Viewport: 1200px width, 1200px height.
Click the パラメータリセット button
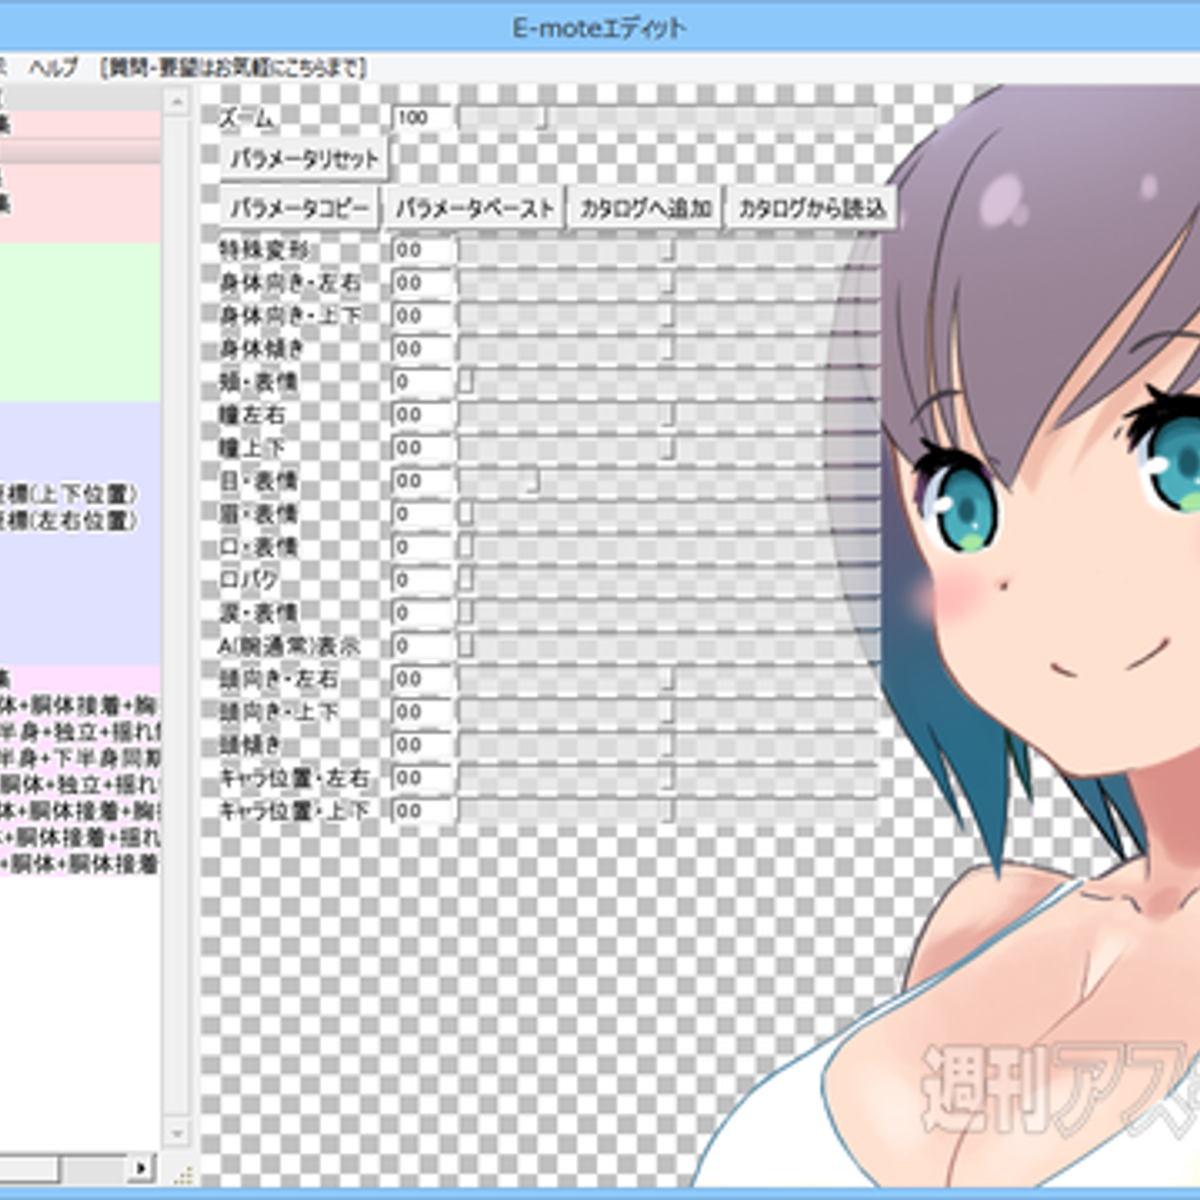(x=305, y=158)
